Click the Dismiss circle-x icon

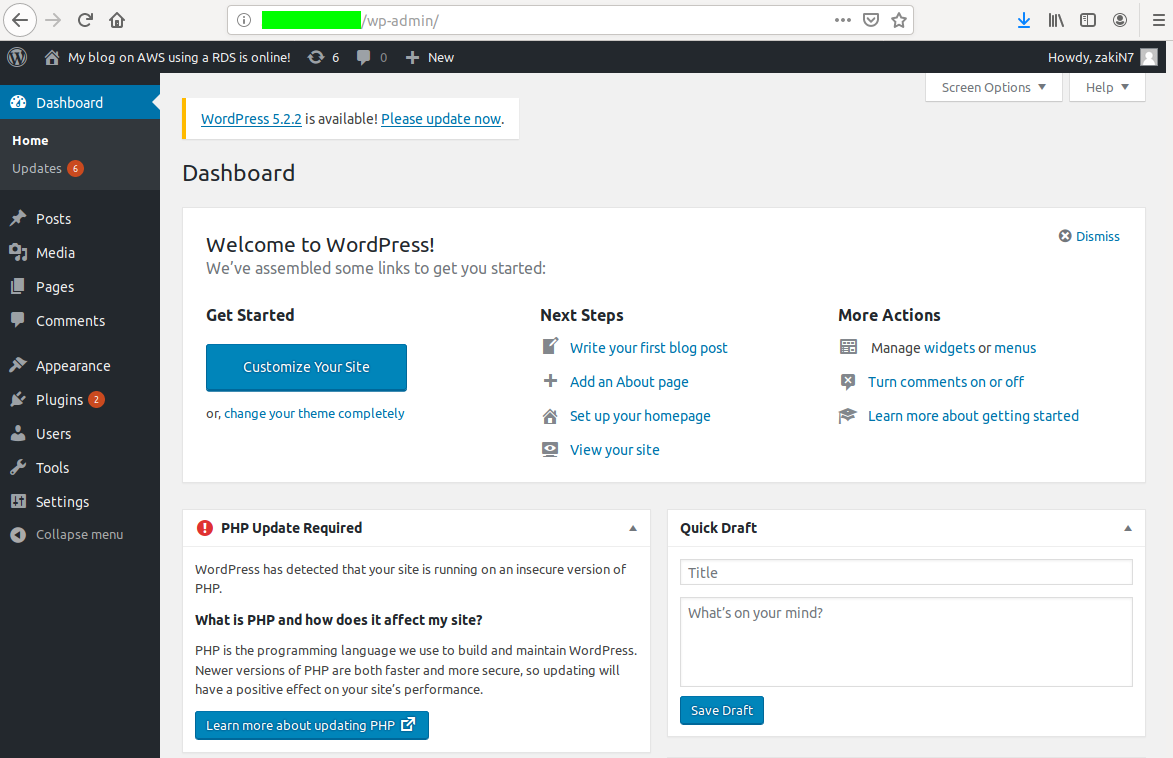pos(1065,236)
